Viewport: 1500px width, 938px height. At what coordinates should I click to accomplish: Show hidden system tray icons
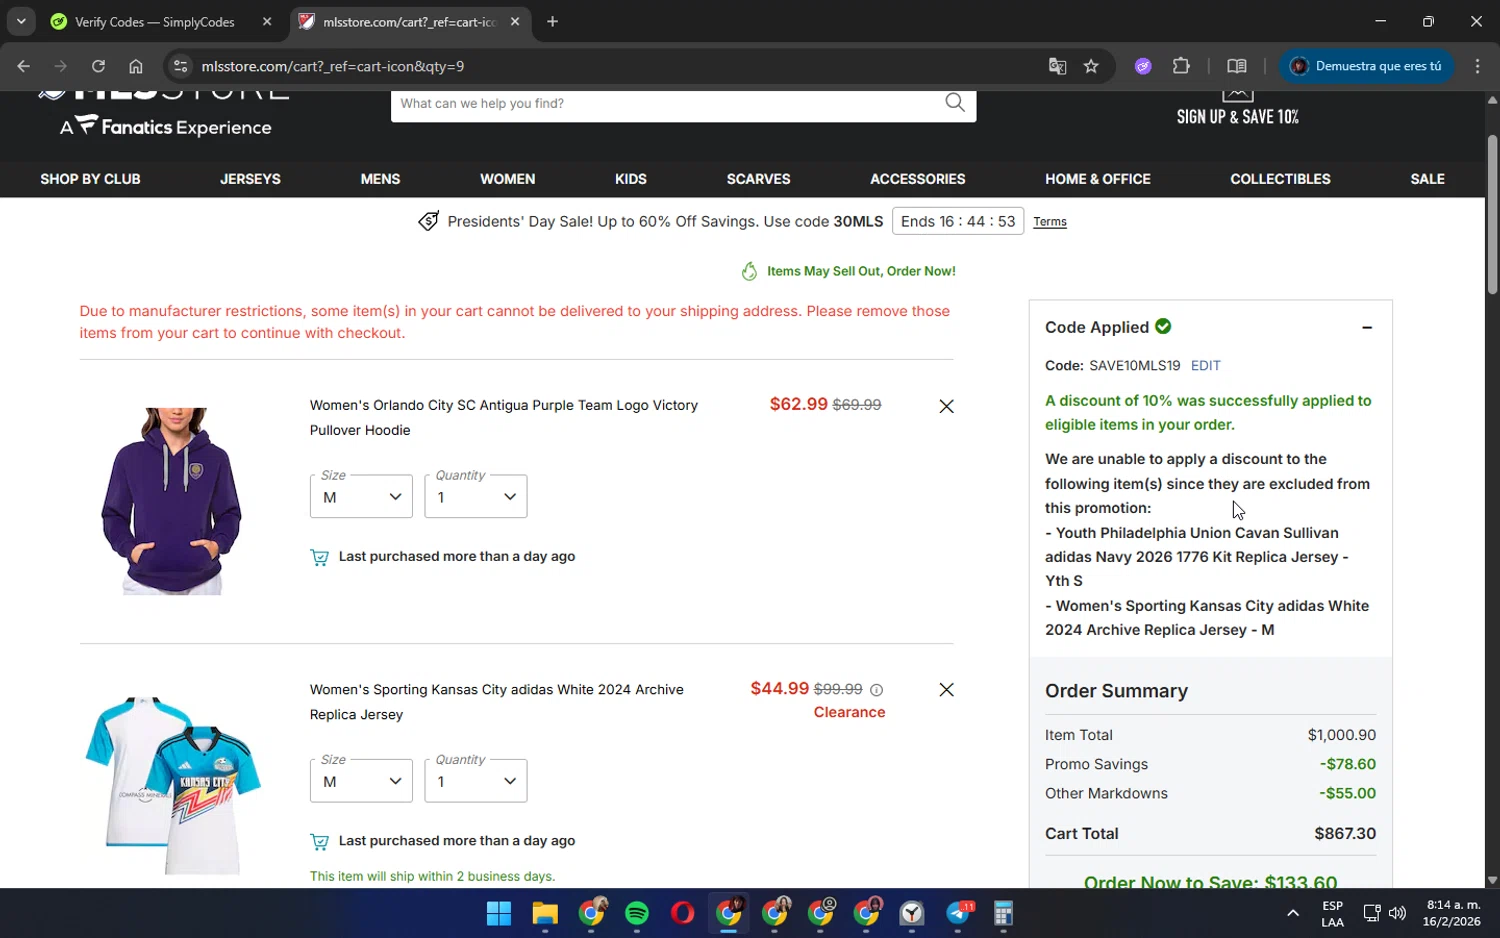pyautogui.click(x=1292, y=913)
